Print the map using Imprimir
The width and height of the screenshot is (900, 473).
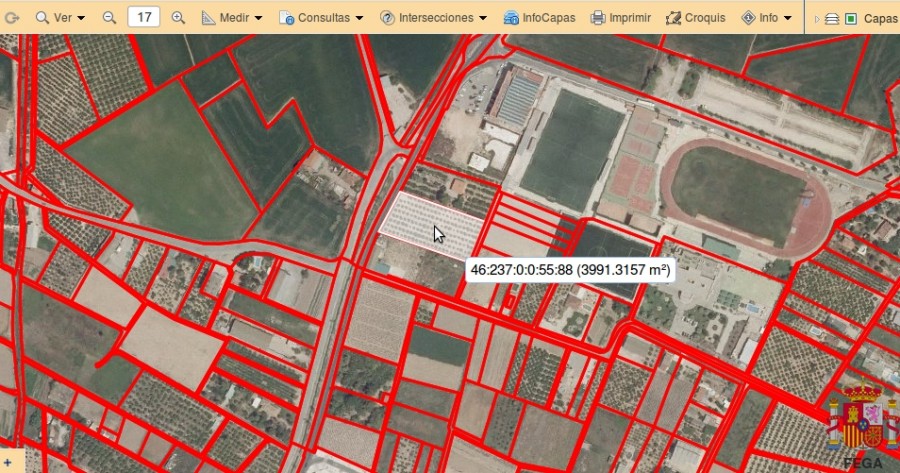621,18
